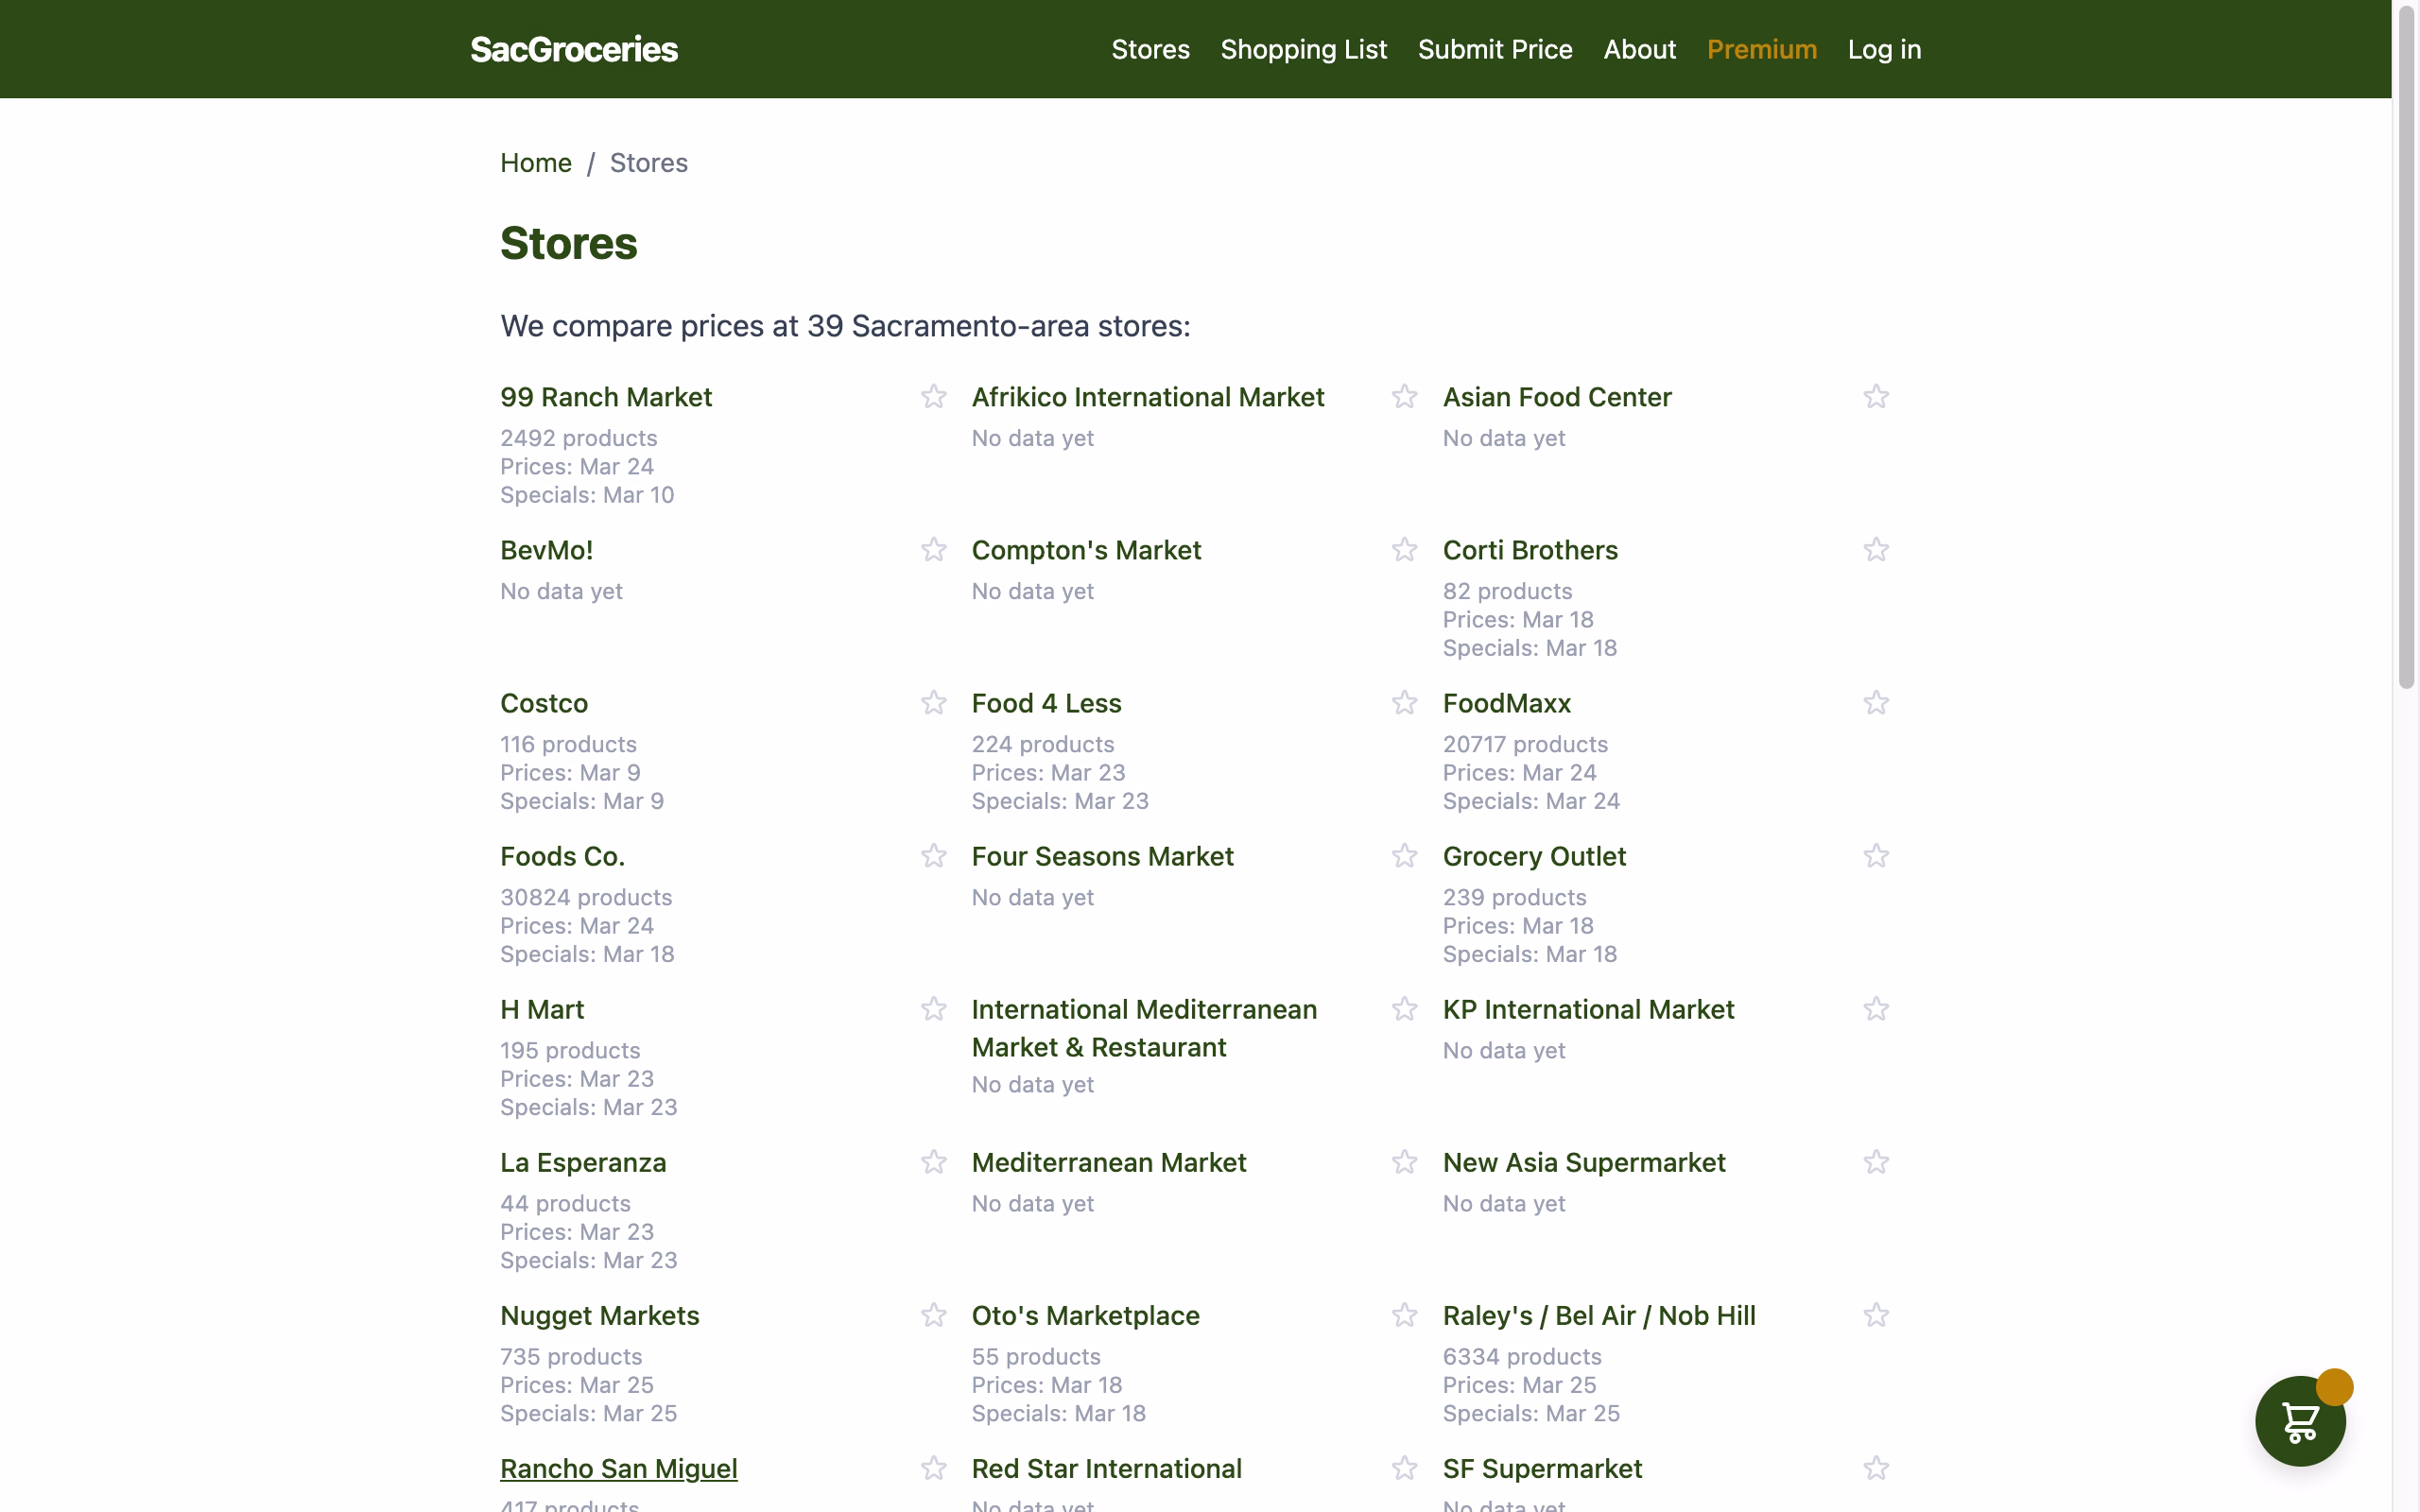Click Home in the breadcrumb trail
This screenshot has height=1512, width=2420.
[x=536, y=162]
